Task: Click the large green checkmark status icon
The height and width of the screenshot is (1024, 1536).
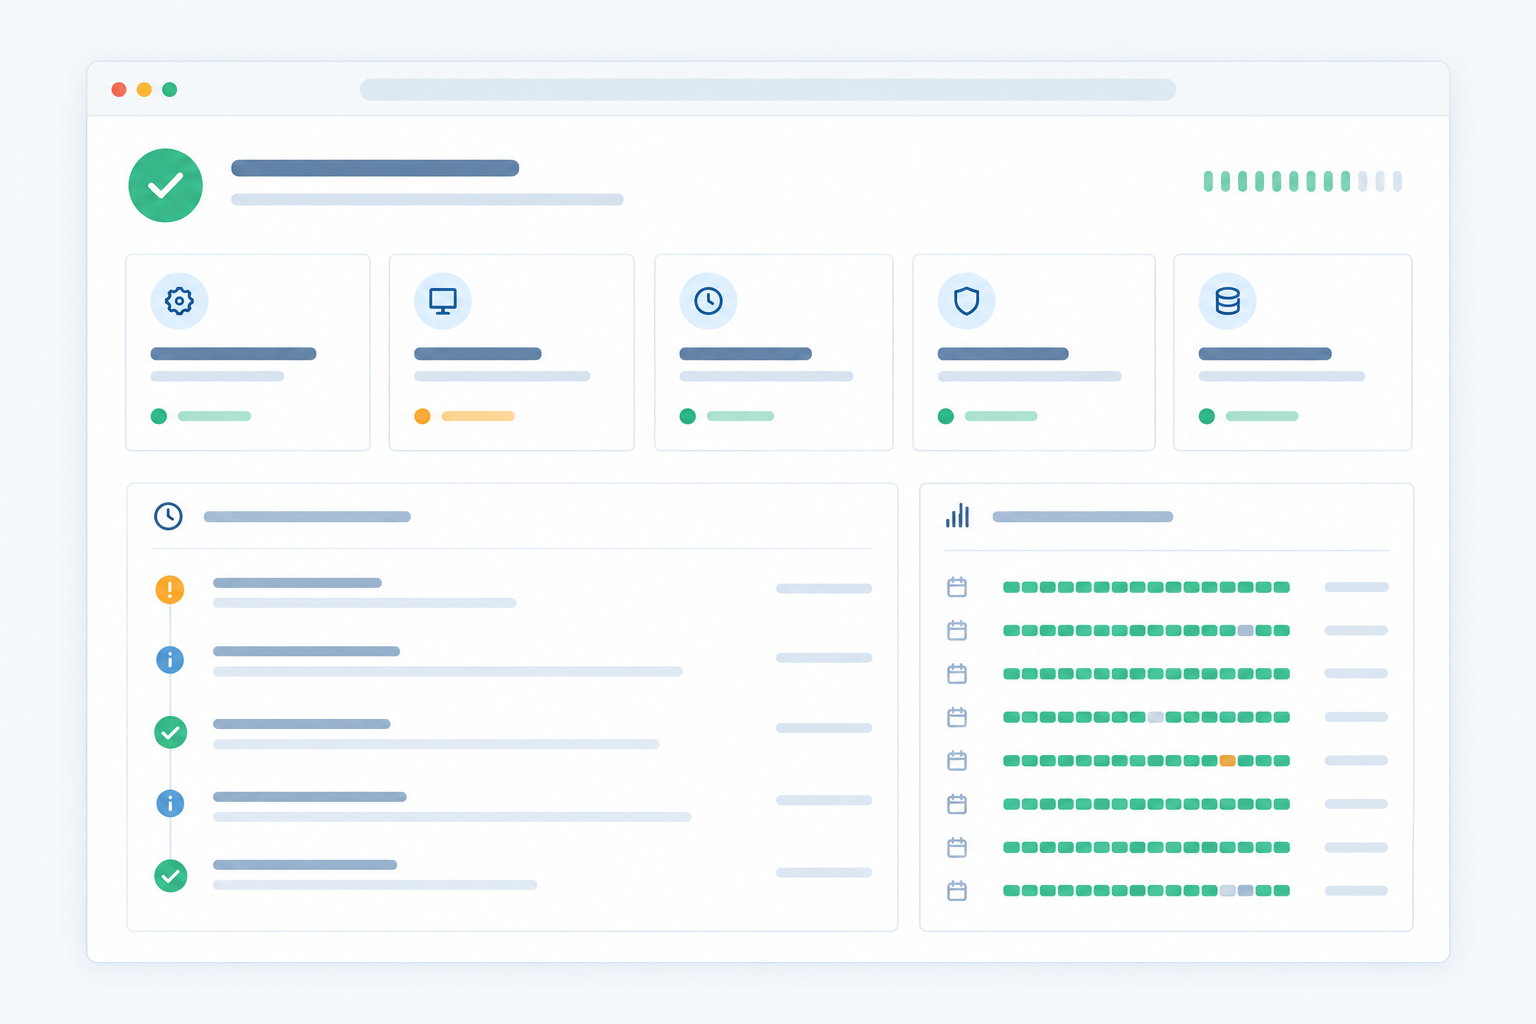Action: click(166, 185)
